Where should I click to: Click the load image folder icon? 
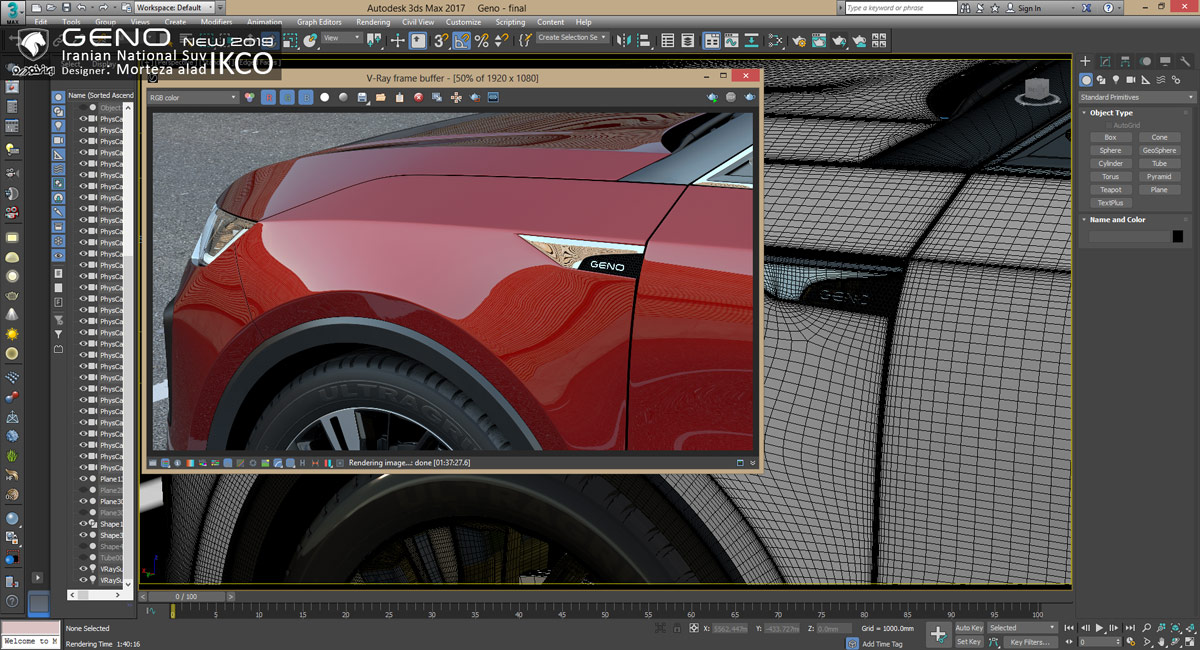pos(381,98)
